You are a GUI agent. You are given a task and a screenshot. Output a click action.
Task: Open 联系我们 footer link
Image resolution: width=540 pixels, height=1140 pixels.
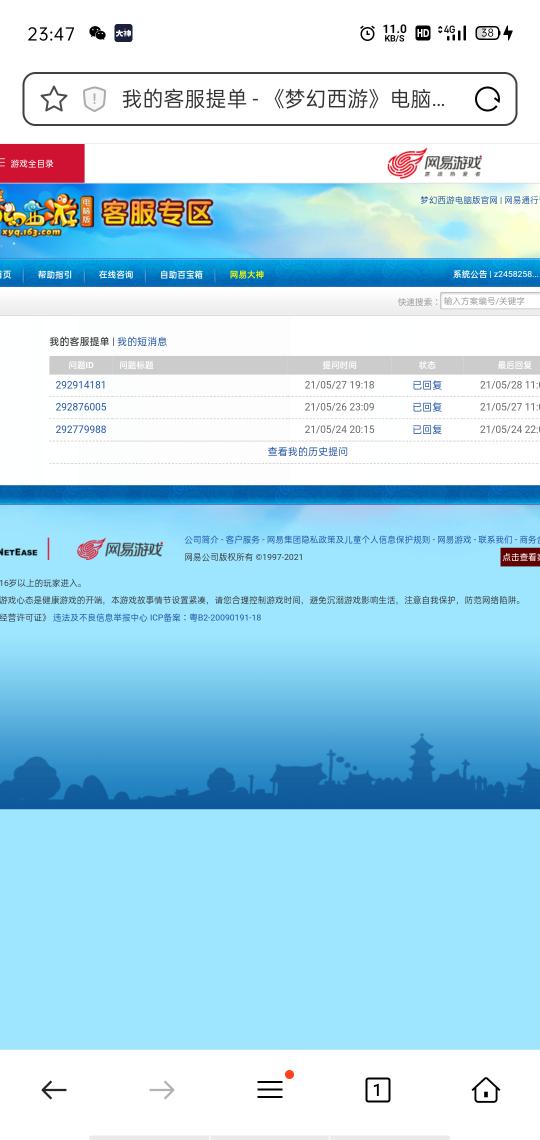pyautogui.click(x=495, y=540)
